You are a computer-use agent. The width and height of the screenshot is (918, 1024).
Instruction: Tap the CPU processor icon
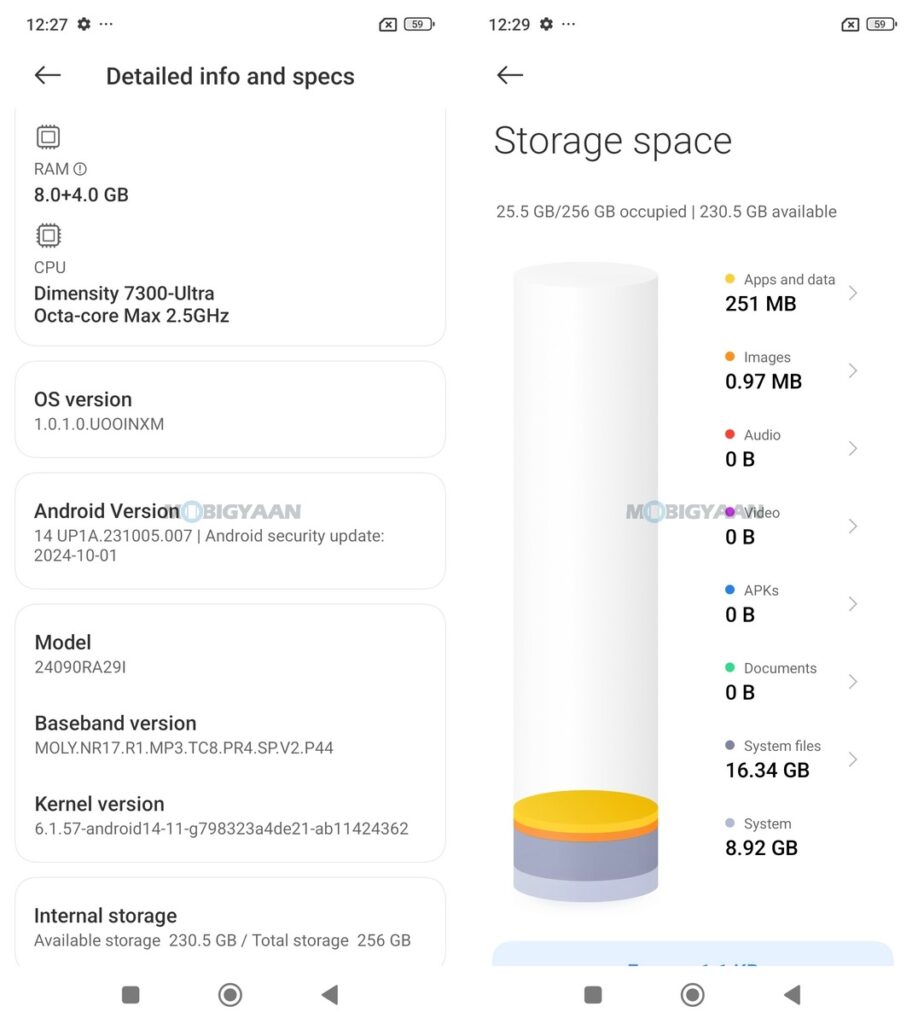[48, 235]
